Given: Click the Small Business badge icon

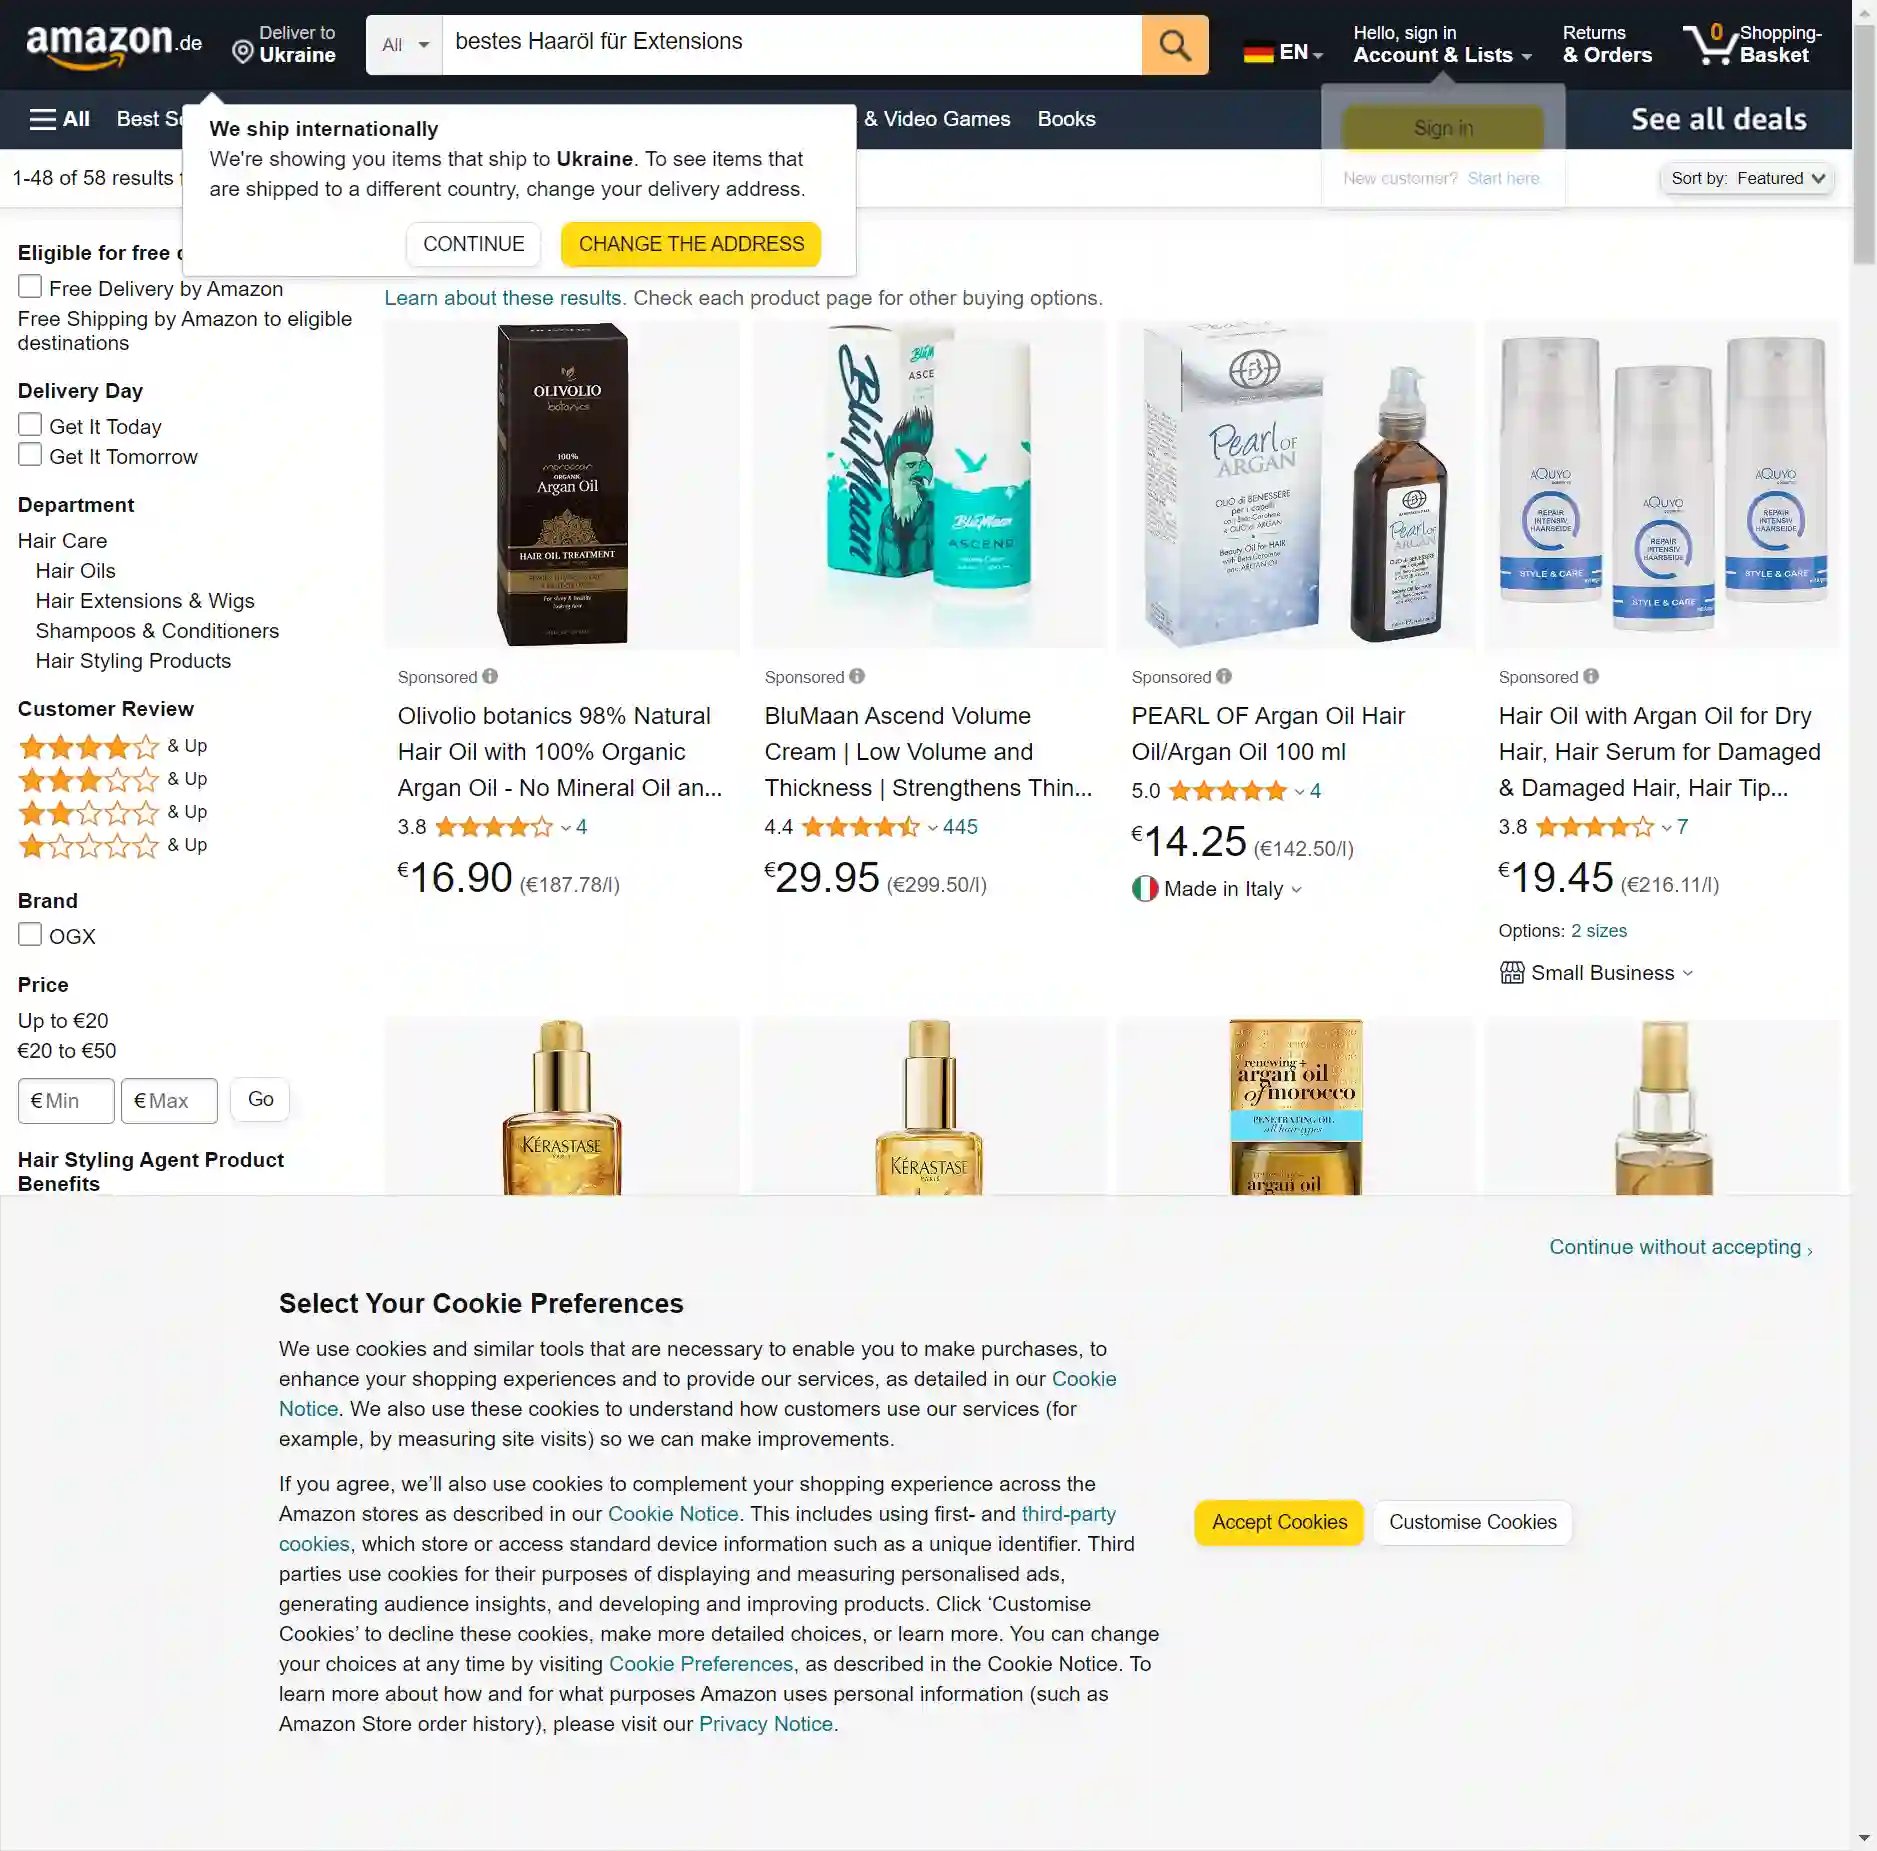Looking at the screenshot, I should point(1512,972).
